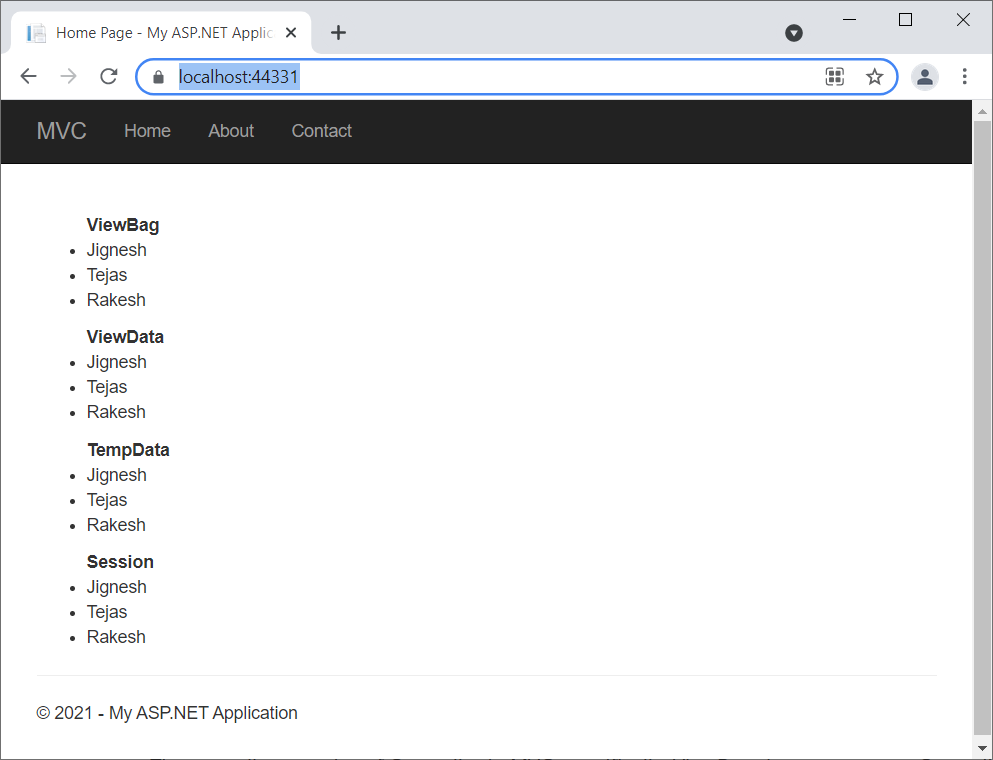Open the Contact navigation link

pos(322,131)
